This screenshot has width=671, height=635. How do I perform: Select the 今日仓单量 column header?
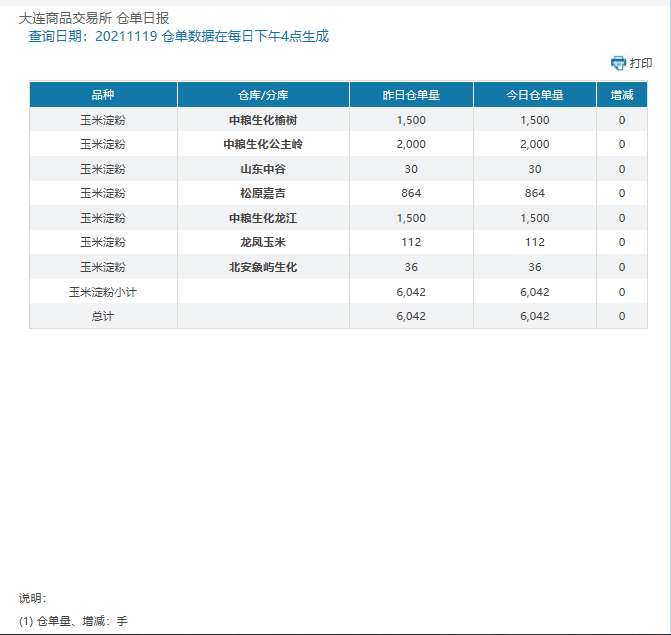(535, 95)
